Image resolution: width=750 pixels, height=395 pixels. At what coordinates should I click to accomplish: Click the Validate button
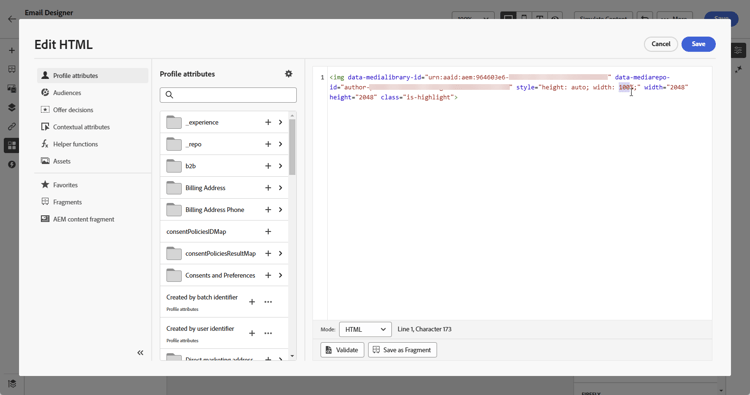pos(342,350)
